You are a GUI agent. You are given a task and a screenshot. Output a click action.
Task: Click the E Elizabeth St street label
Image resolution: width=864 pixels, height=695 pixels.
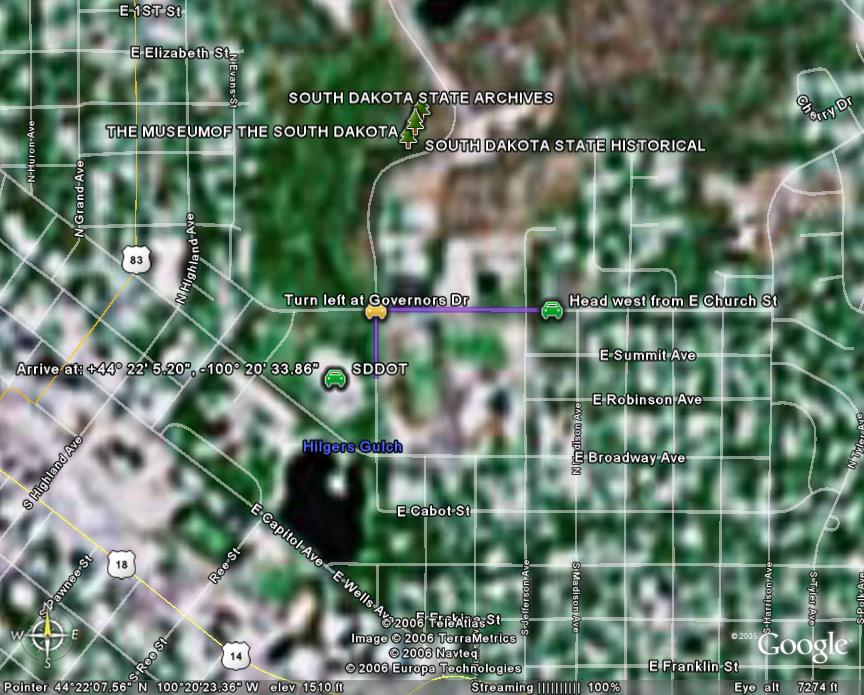pyautogui.click(x=180, y=53)
